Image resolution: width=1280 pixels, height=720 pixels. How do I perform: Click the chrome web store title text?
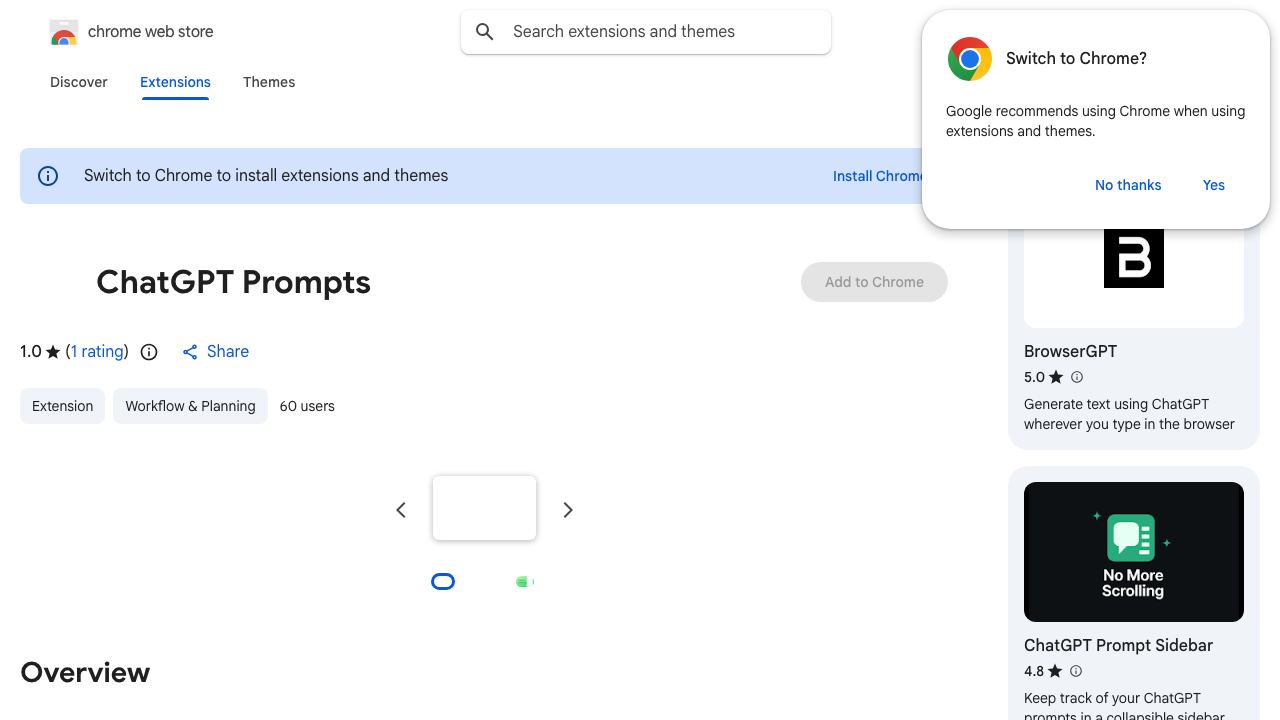pos(151,32)
